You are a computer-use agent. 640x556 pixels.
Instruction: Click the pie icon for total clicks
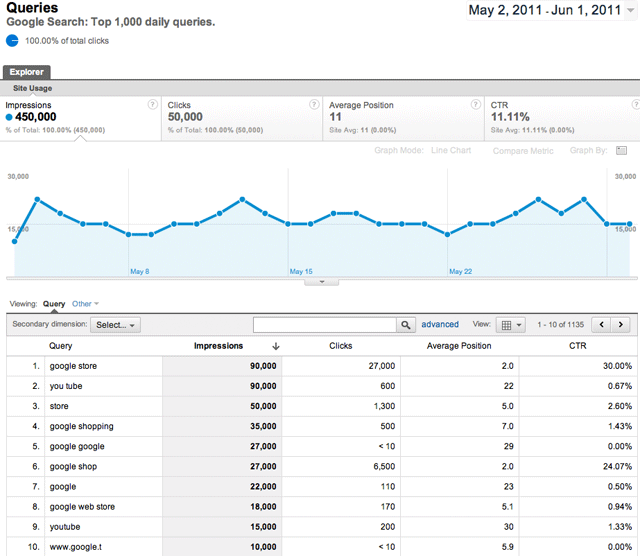[x=12, y=41]
